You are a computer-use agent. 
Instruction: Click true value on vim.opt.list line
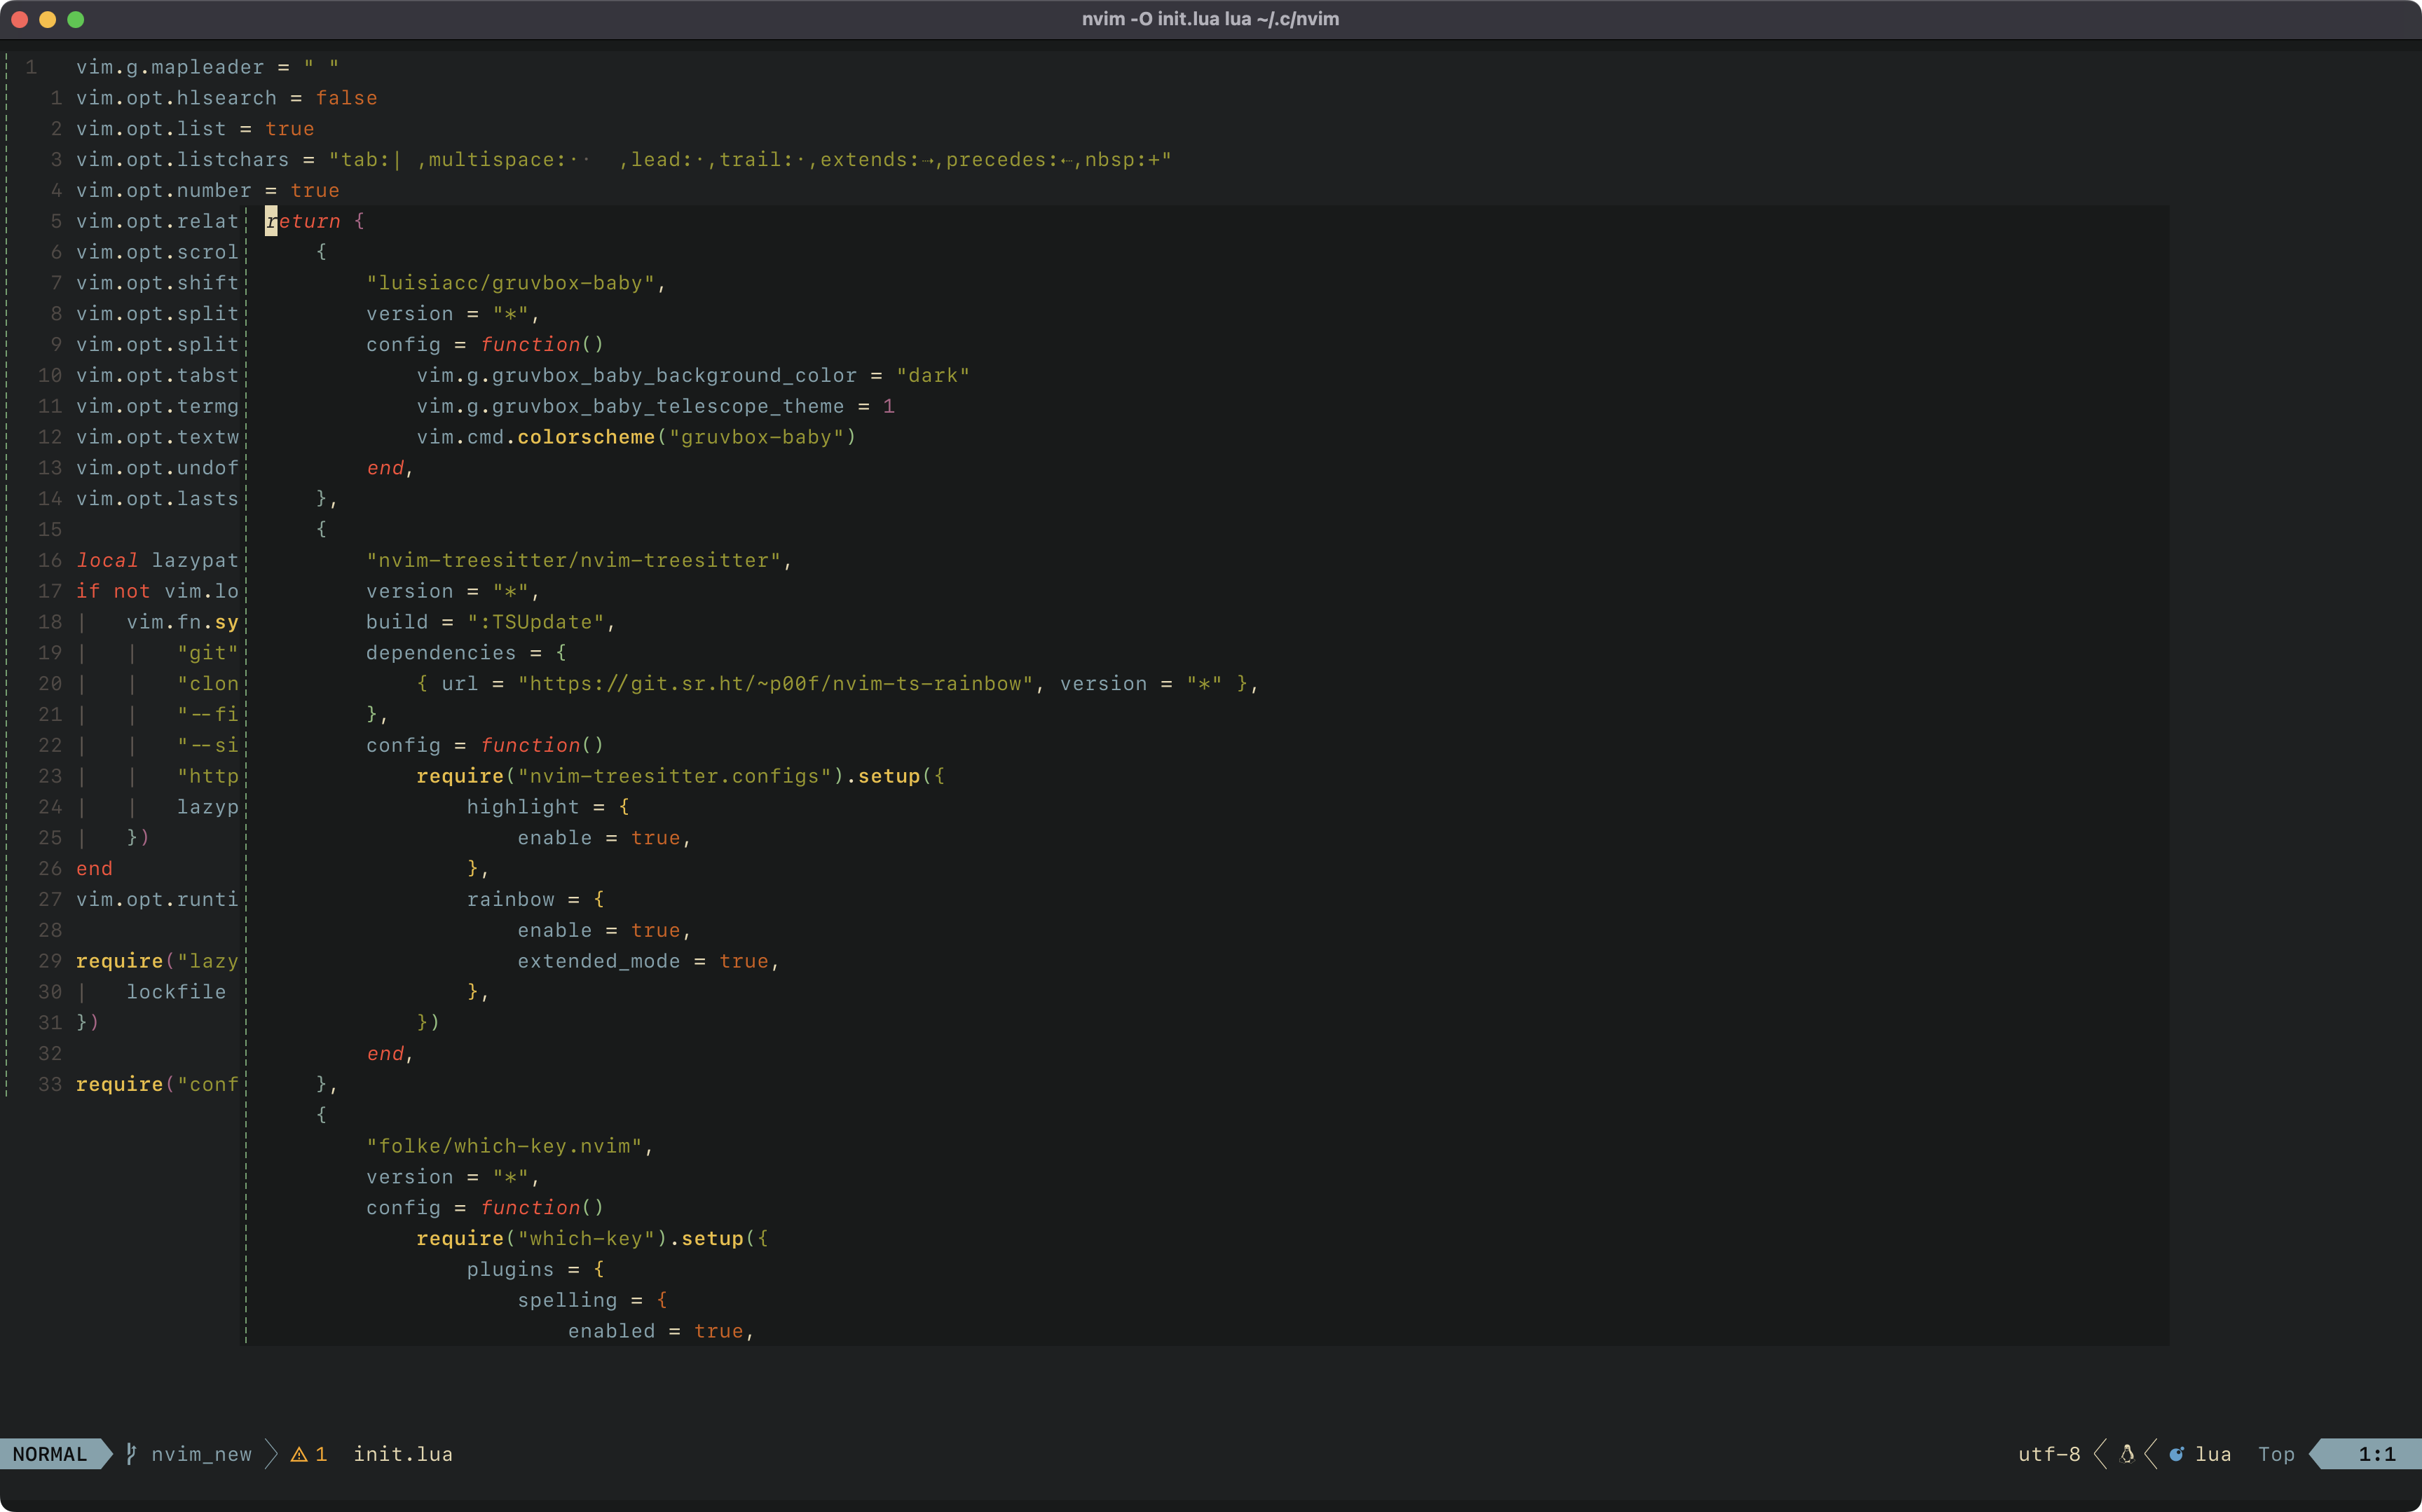click(289, 129)
